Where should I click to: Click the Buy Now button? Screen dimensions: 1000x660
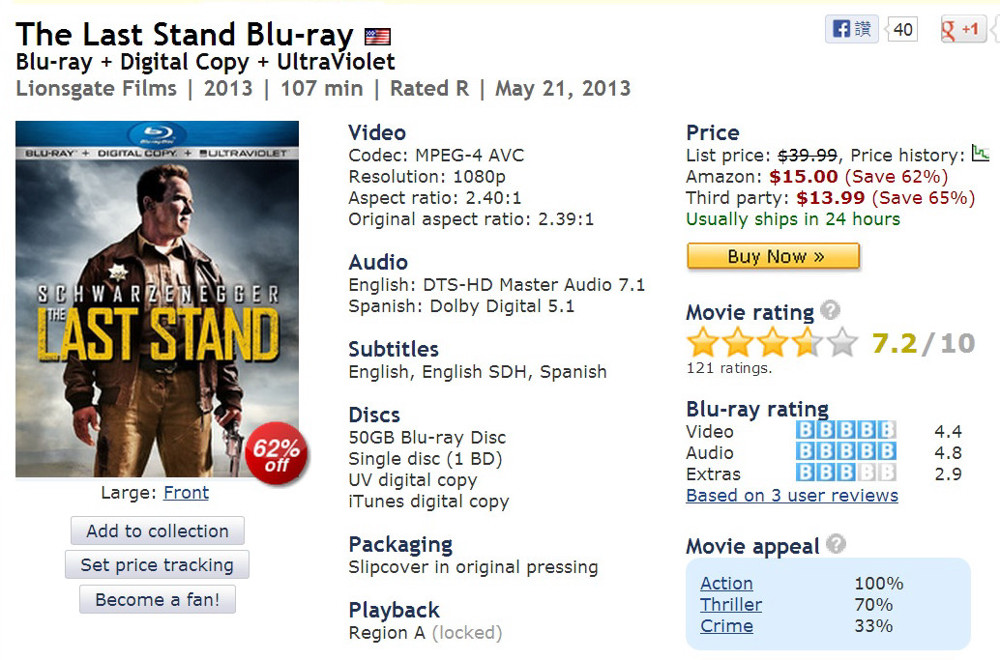[x=773, y=256]
